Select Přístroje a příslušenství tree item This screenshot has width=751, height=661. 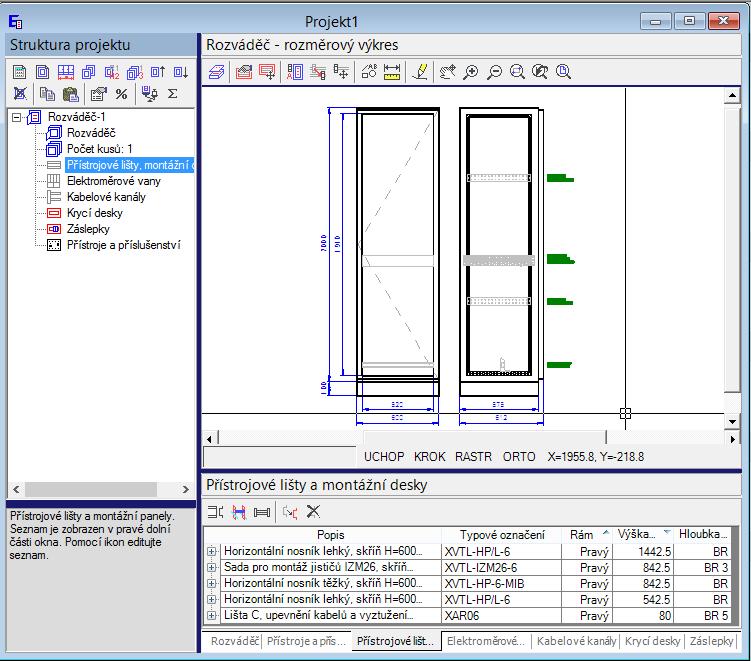pos(124,245)
